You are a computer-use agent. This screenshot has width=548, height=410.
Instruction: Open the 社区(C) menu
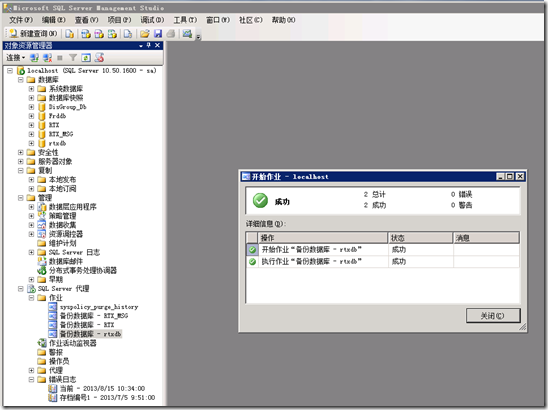pos(251,20)
